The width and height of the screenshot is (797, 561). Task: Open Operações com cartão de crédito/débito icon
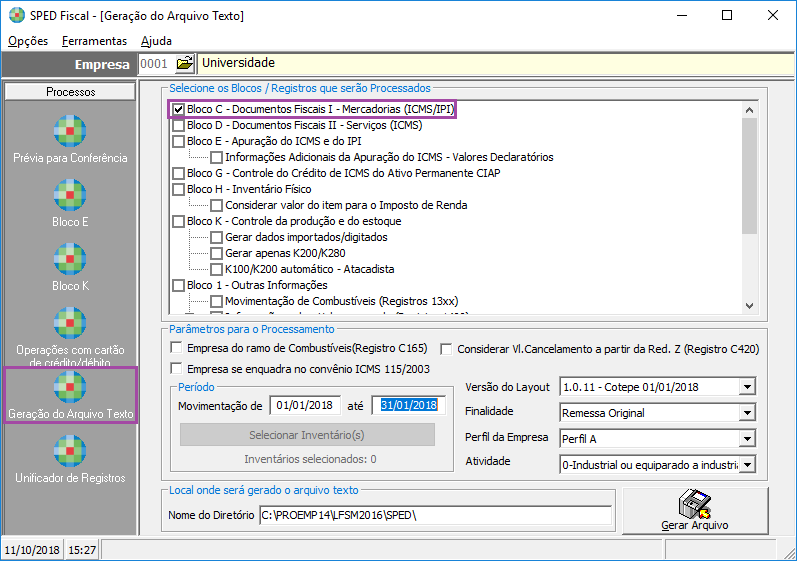pos(70,323)
